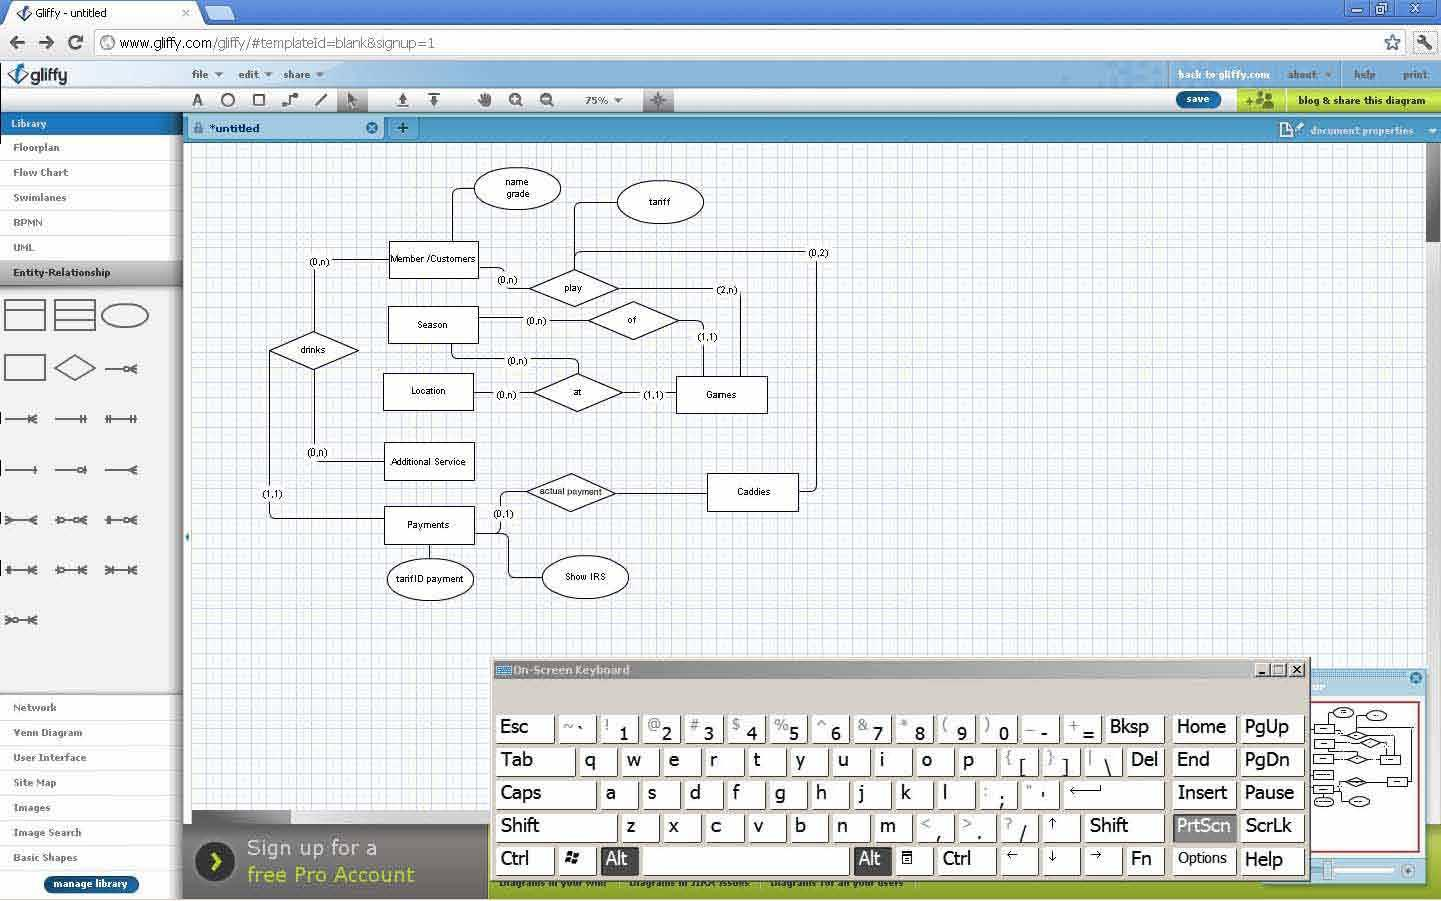Expand the document properties panel
This screenshot has width=1441, height=901.
[x=1360, y=130]
